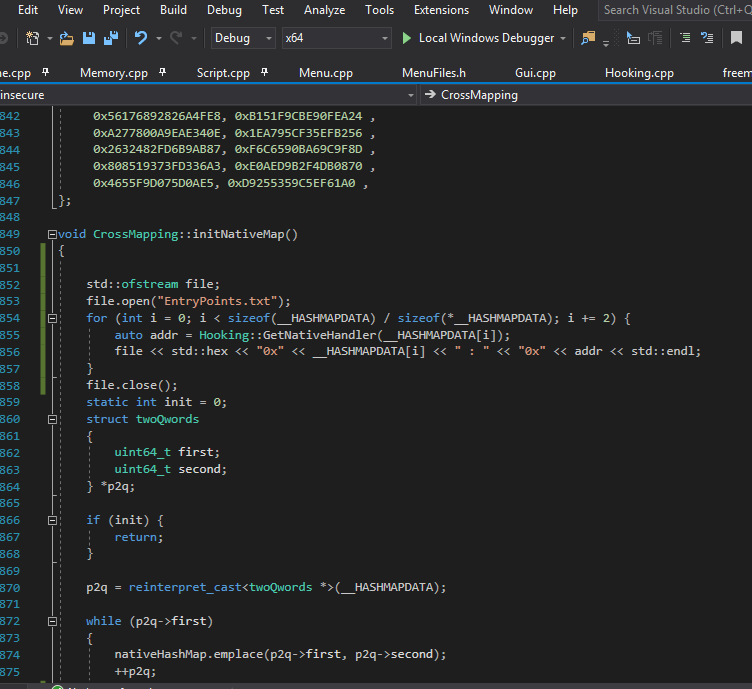Switch to the Hooking.cpp tab

(639, 73)
